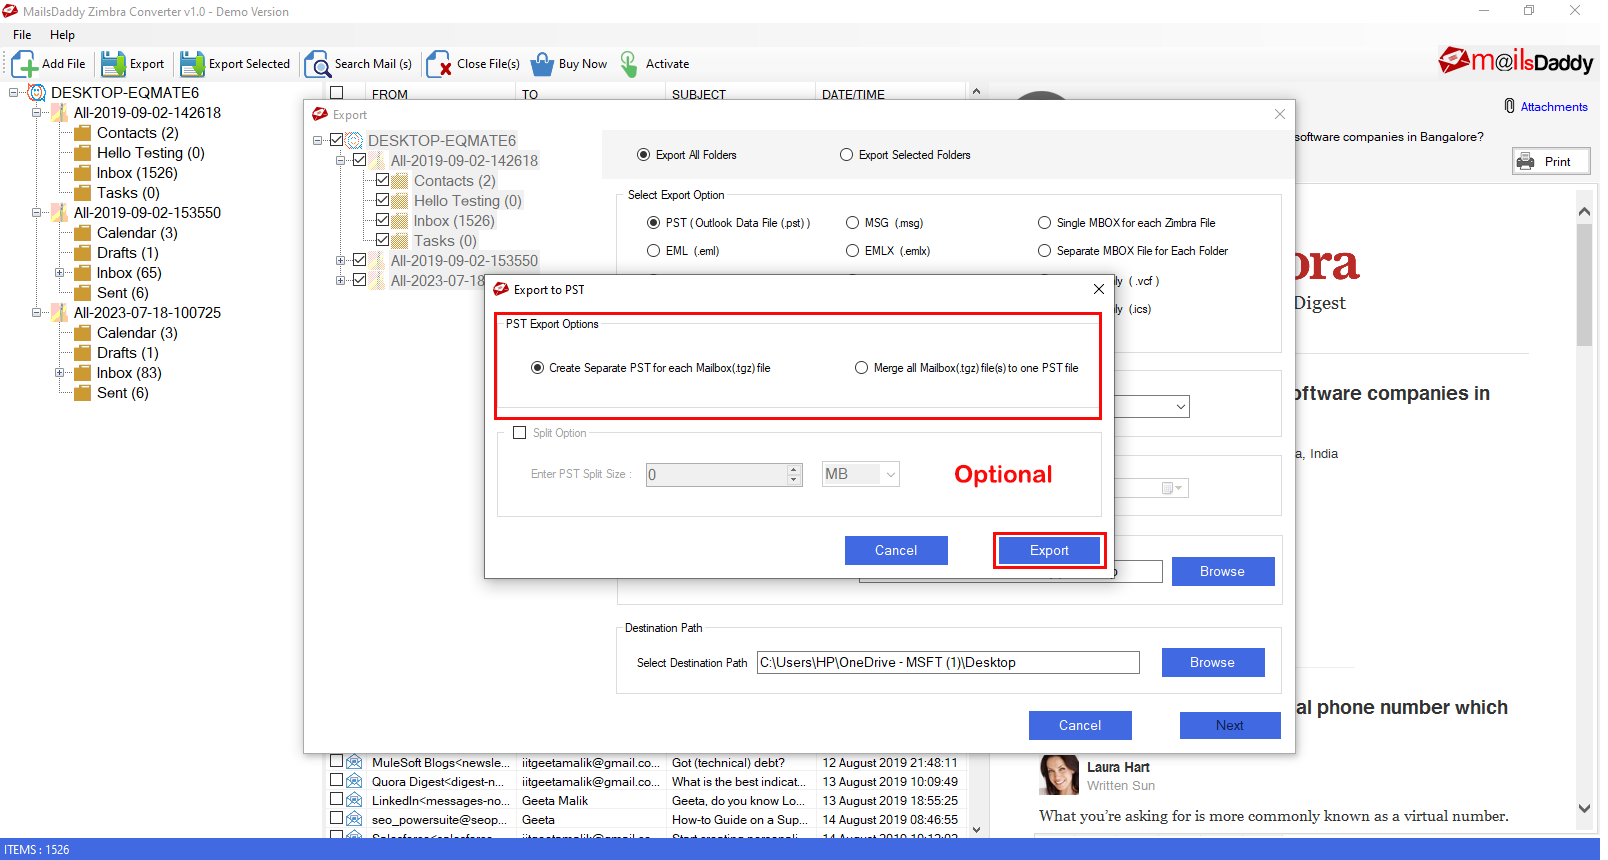Click Export in the Export to PST dialog

pos(1049,550)
